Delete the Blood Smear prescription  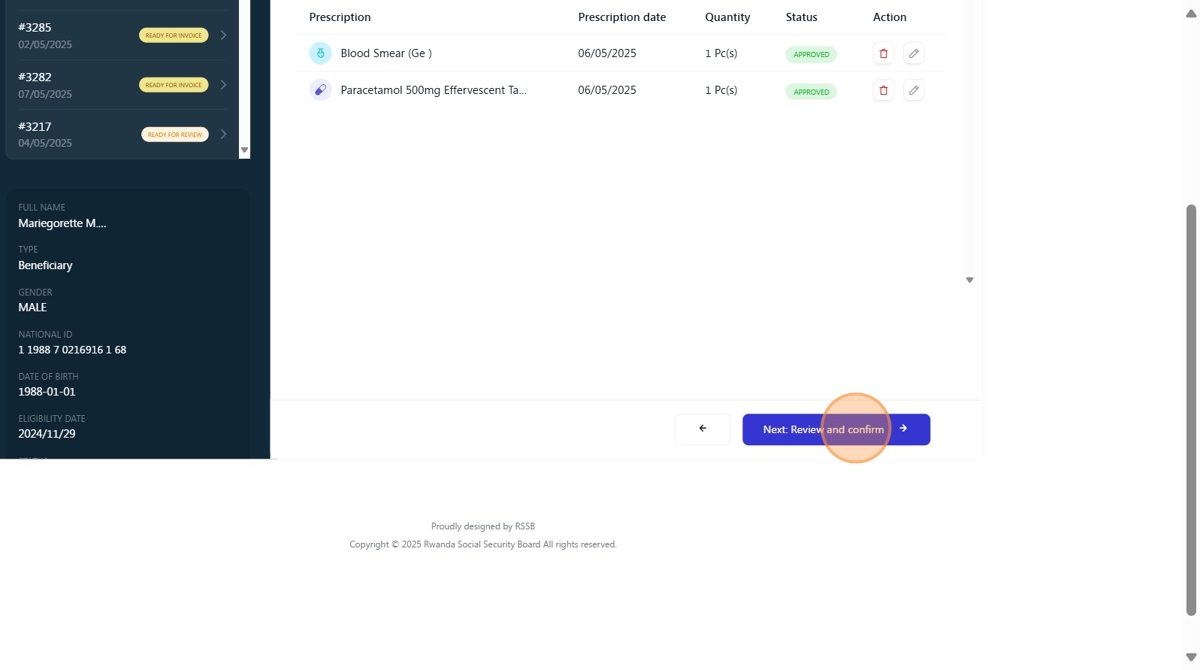pos(883,53)
